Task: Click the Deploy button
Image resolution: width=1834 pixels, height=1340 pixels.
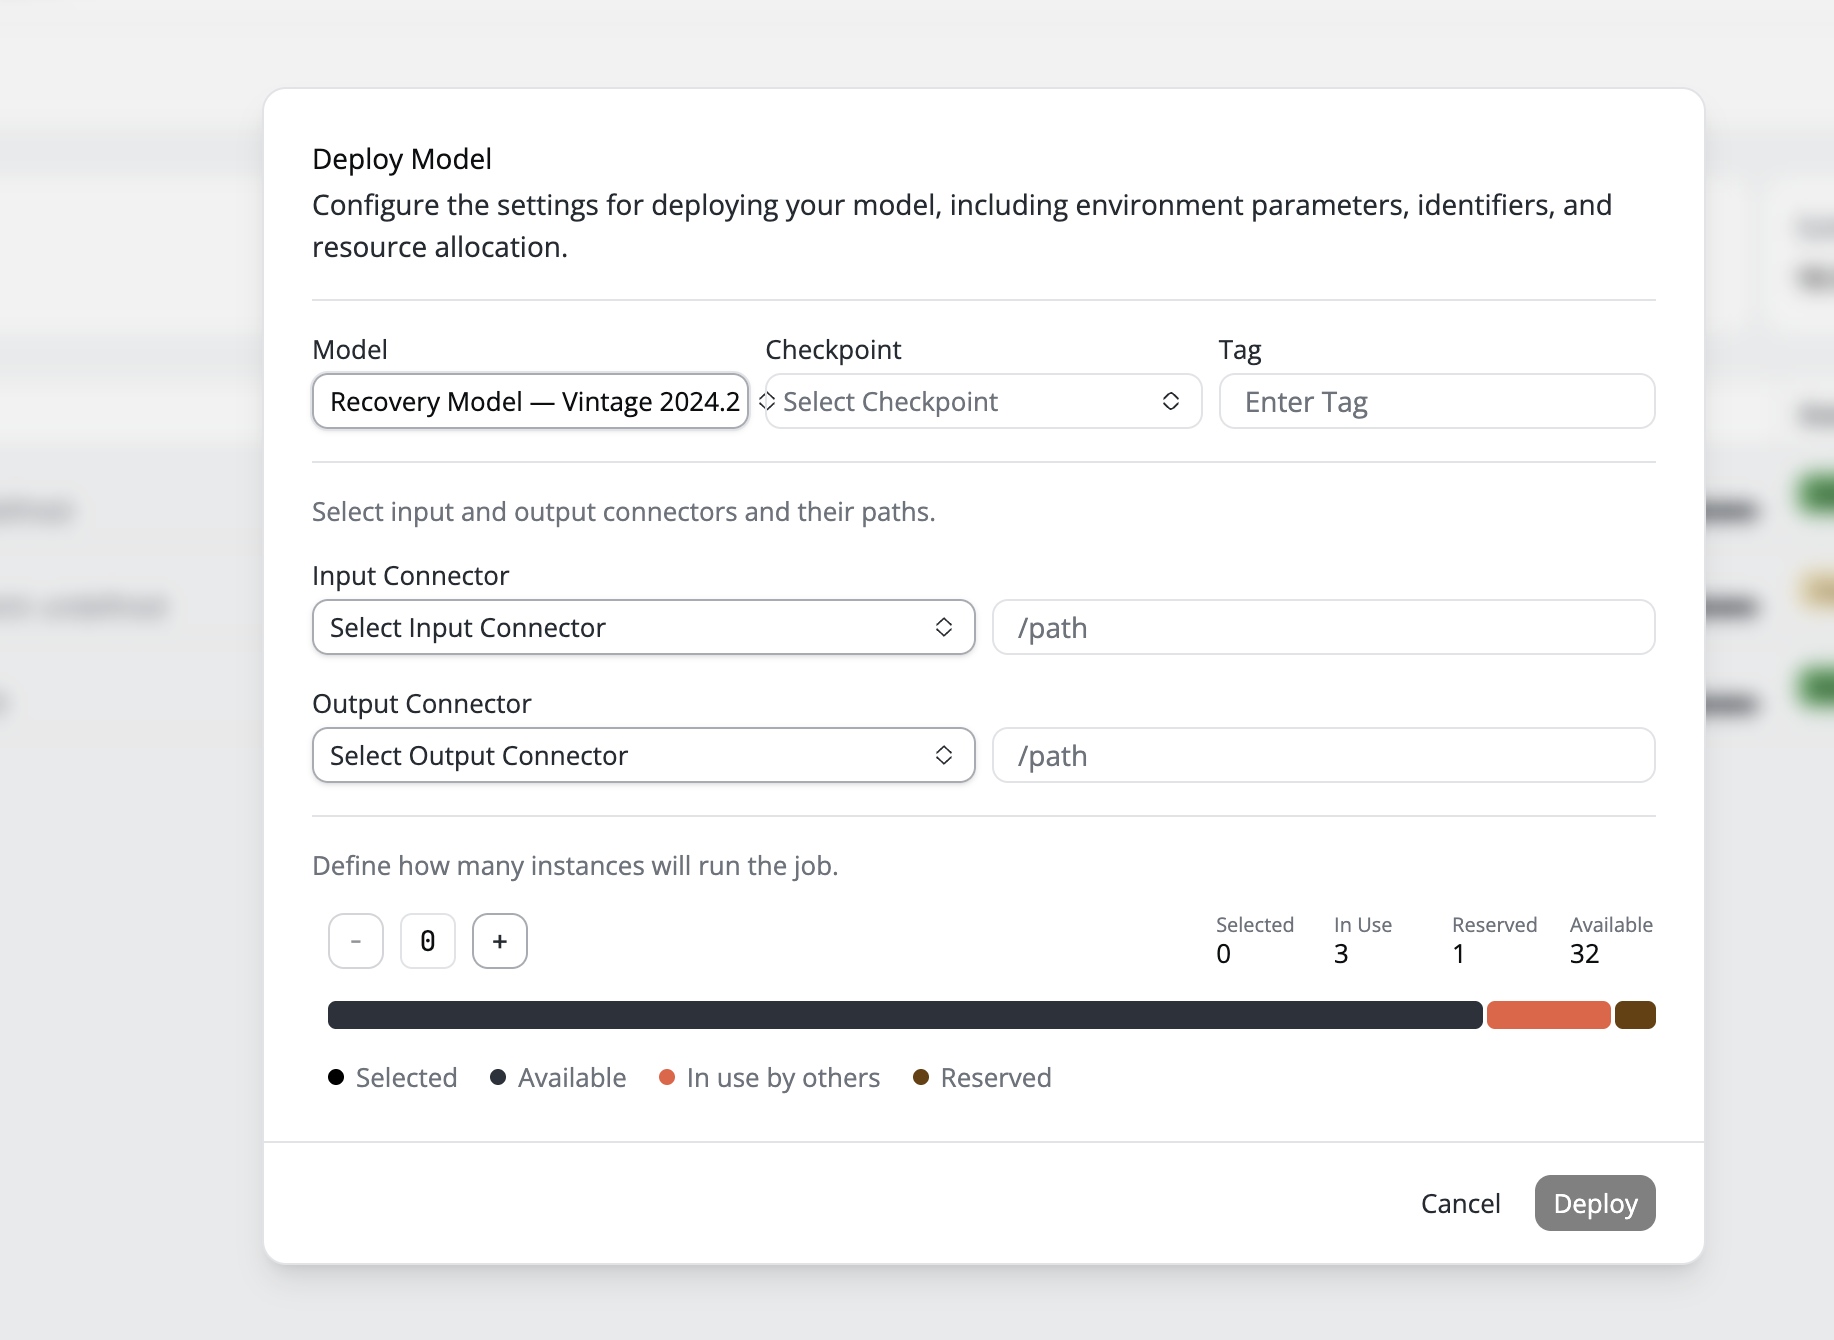Action: (x=1594, y=1203)
